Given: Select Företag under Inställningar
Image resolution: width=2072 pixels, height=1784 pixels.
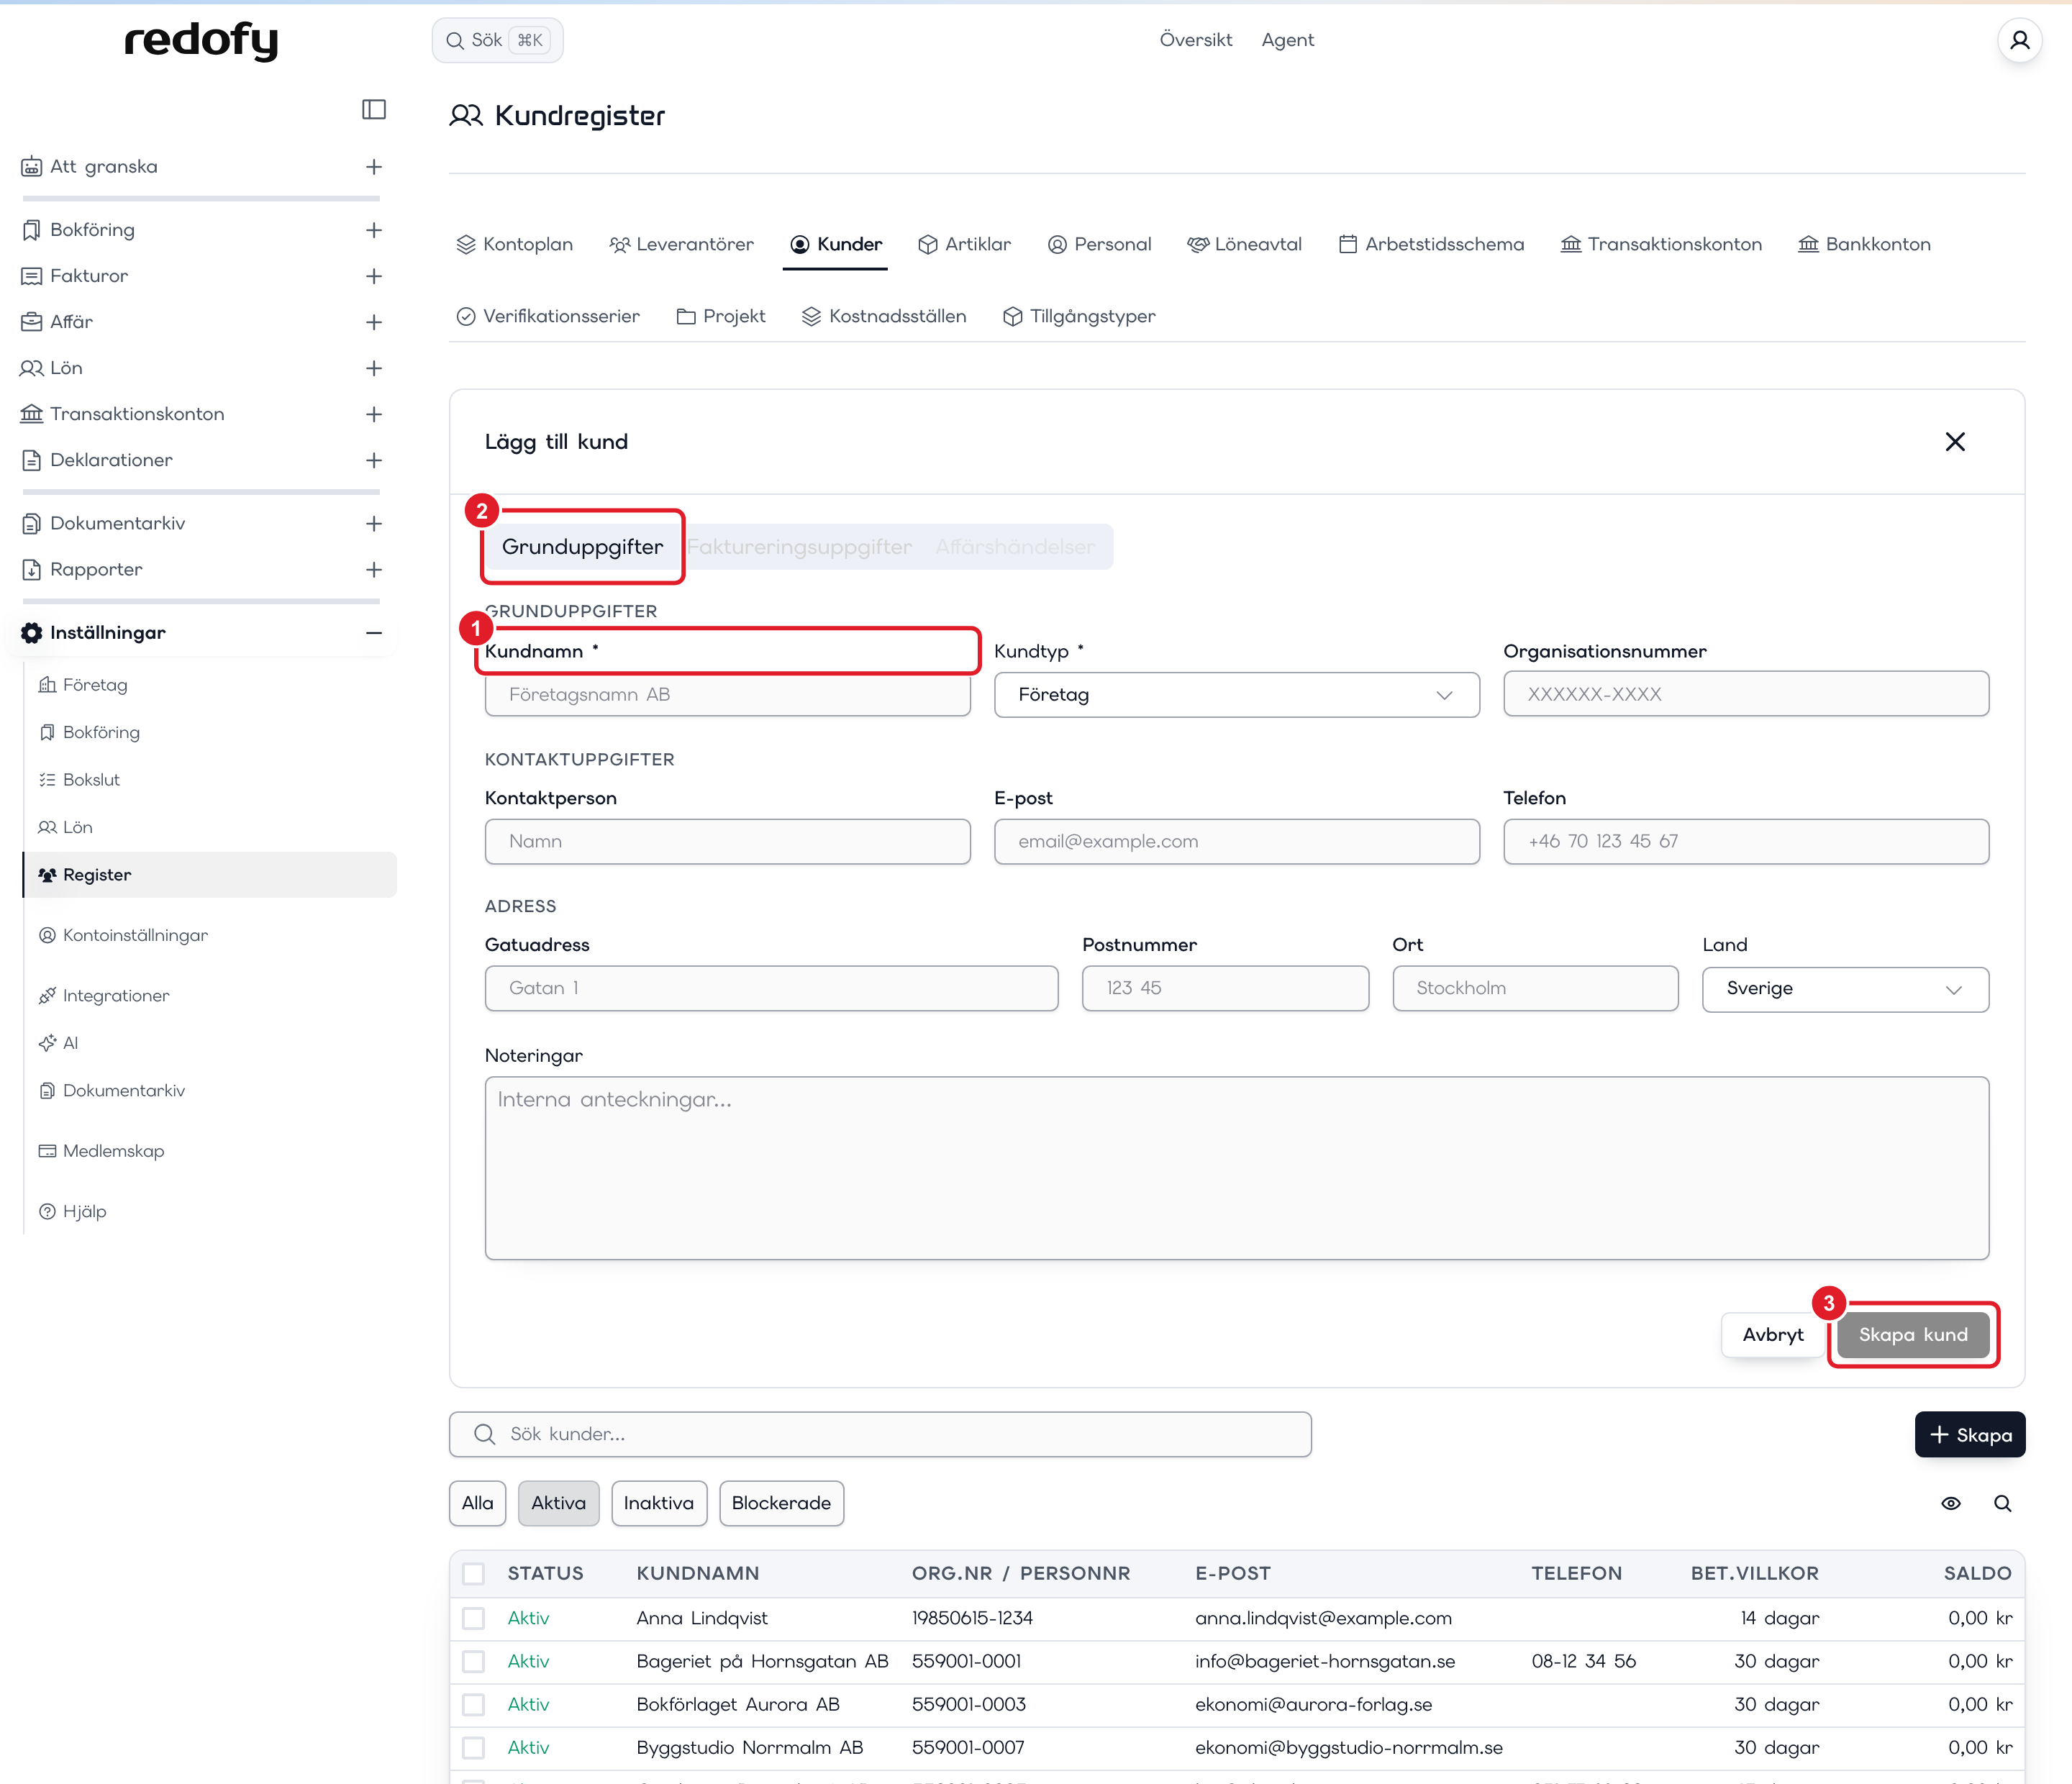Looking at the screenshot, I should [x=94, y=685].
